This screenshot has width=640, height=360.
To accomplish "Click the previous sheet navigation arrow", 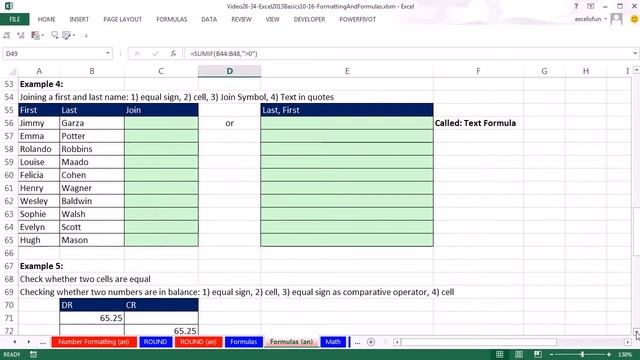I will 15,342.
